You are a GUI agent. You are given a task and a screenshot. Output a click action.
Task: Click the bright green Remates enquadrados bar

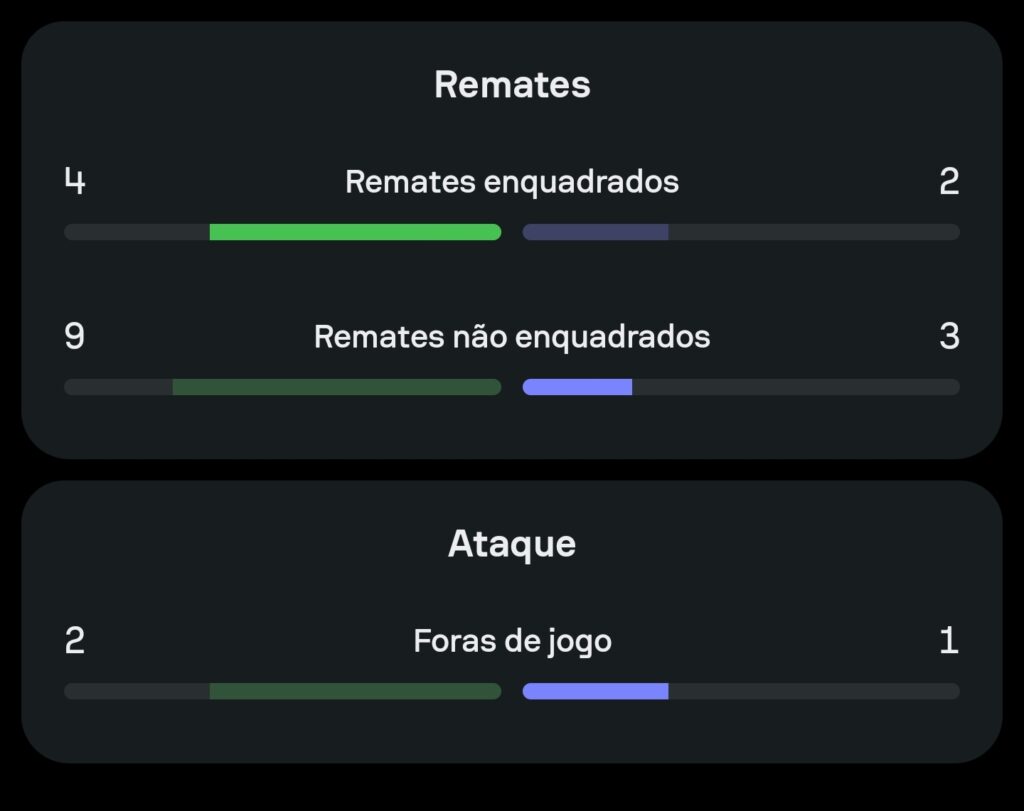coord(355,232)
